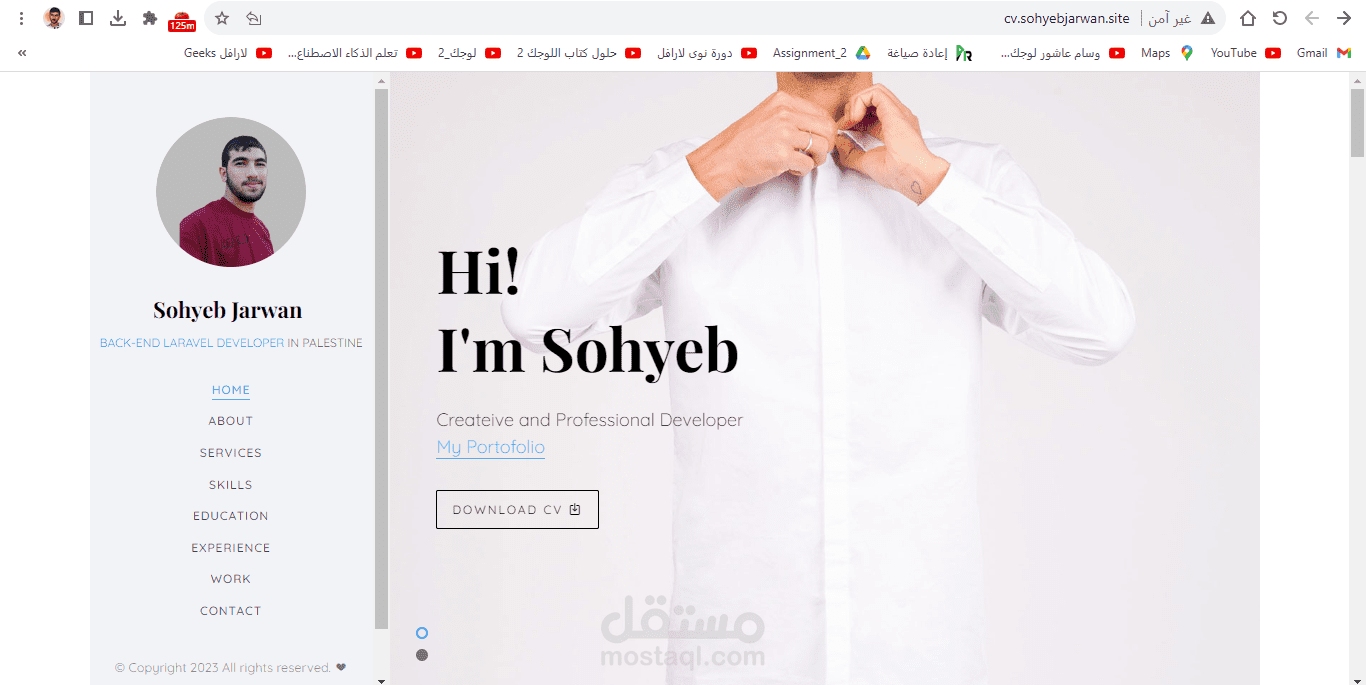
Task: Open the My Portofolio link
Action: tap(491, 447)
